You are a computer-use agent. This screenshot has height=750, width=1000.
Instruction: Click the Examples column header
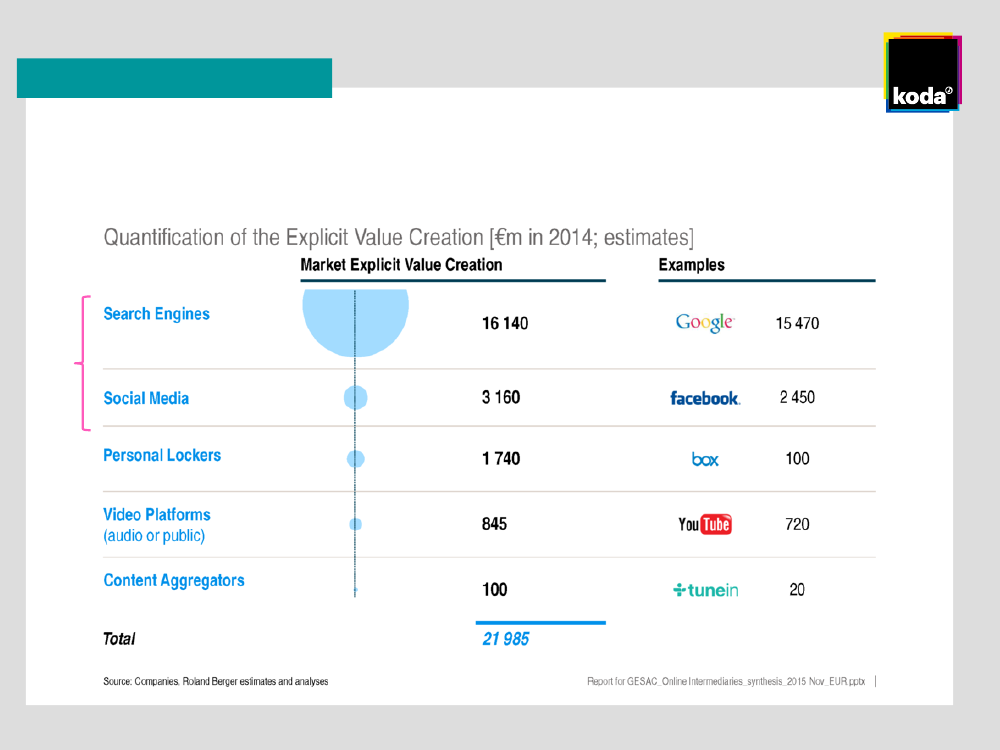click(x=691, y=265)
